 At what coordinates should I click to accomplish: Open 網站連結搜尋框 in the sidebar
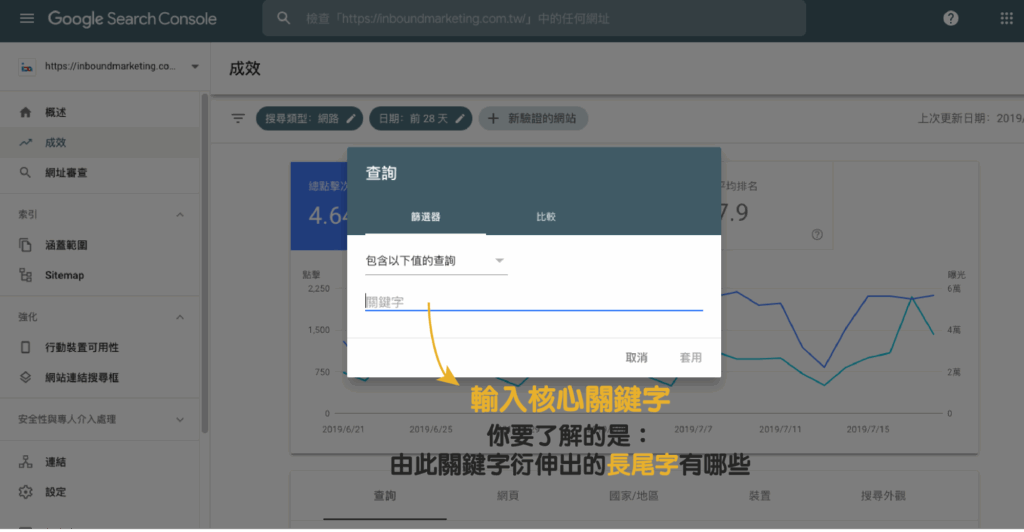tap(100, 377)
